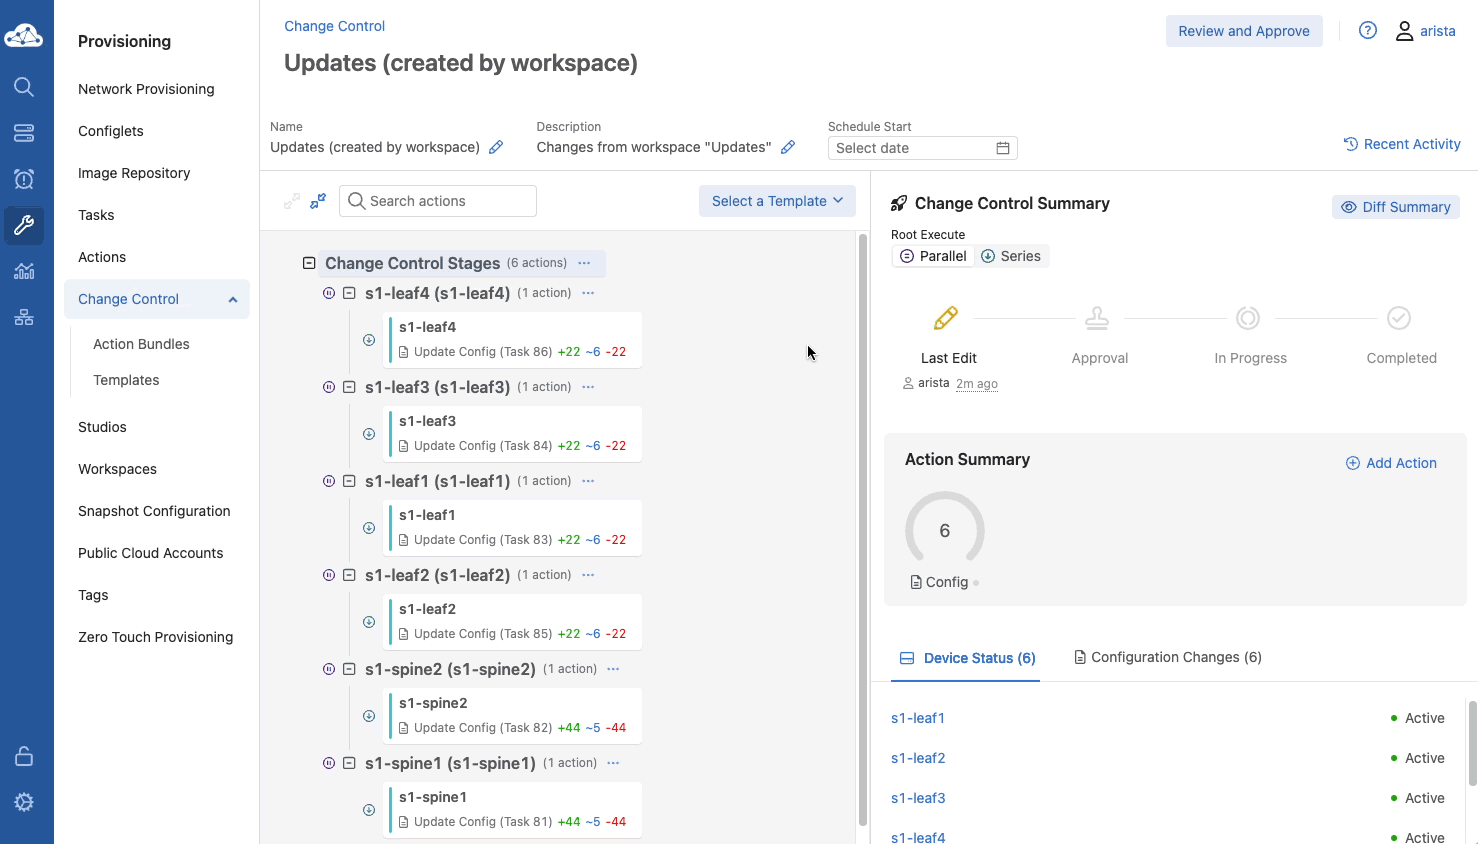Image resolution: width=1478 pixels, height=844 pixels.
Task: Collapse all stages using the blue arrows icon
Action: tap(318, 201)
